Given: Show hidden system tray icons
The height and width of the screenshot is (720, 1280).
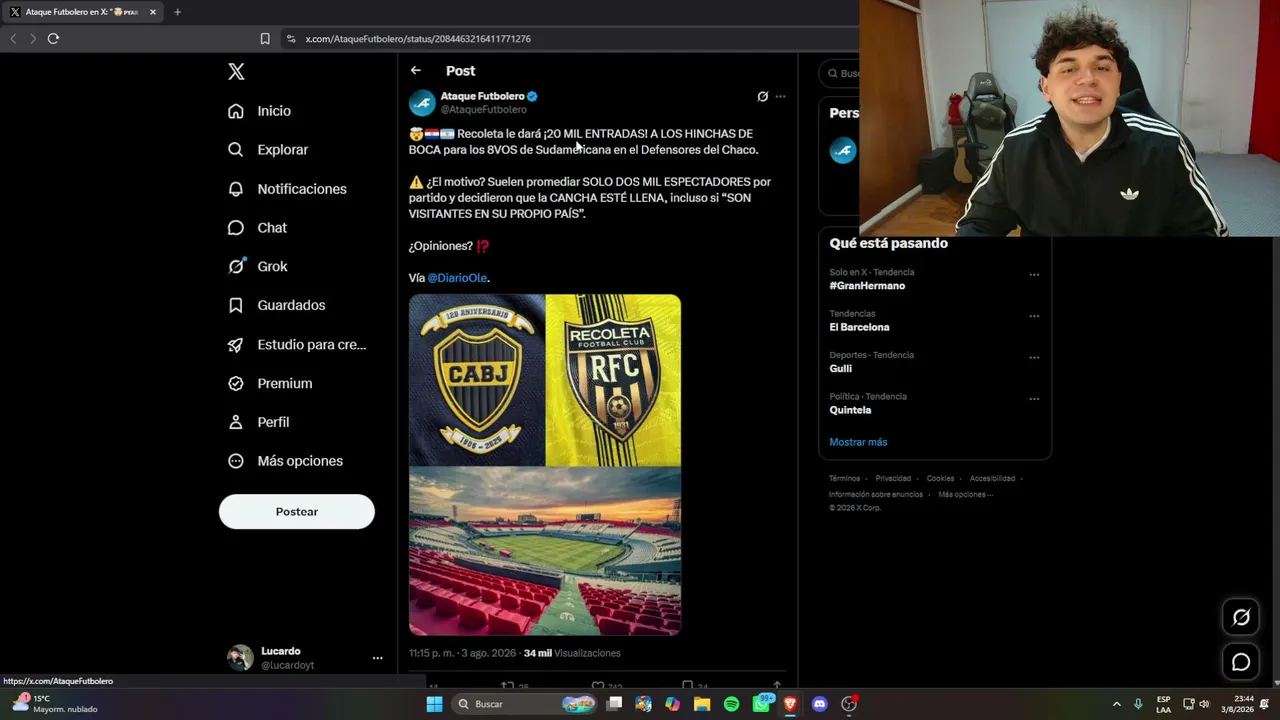Looking at the screenshot, I should (1117, 704).
